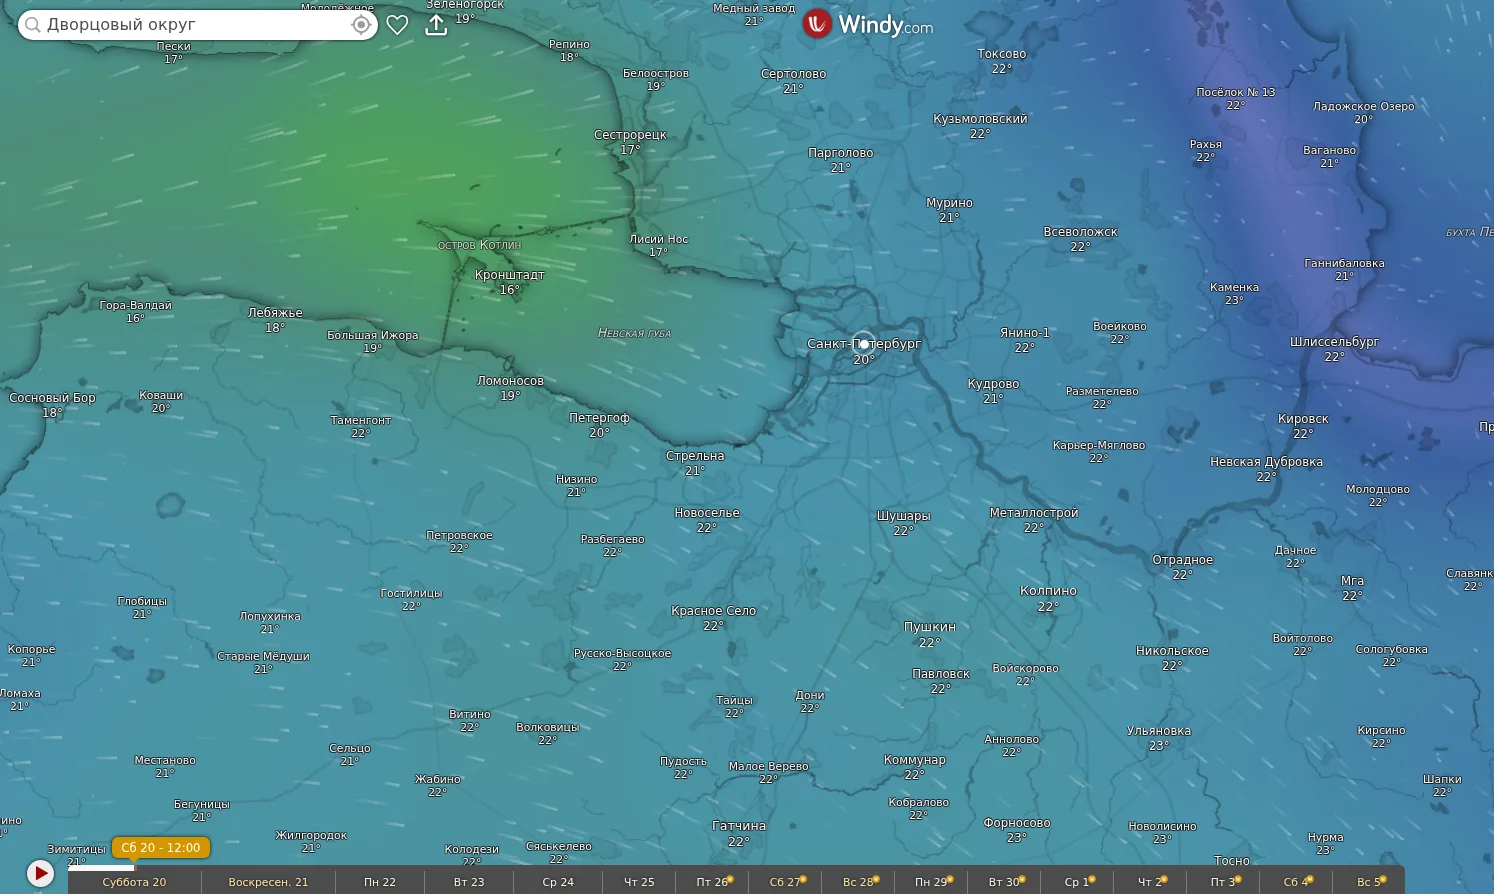Click the Отрадное city label
Screen dimensions: 1494x894
[1182, 560]
